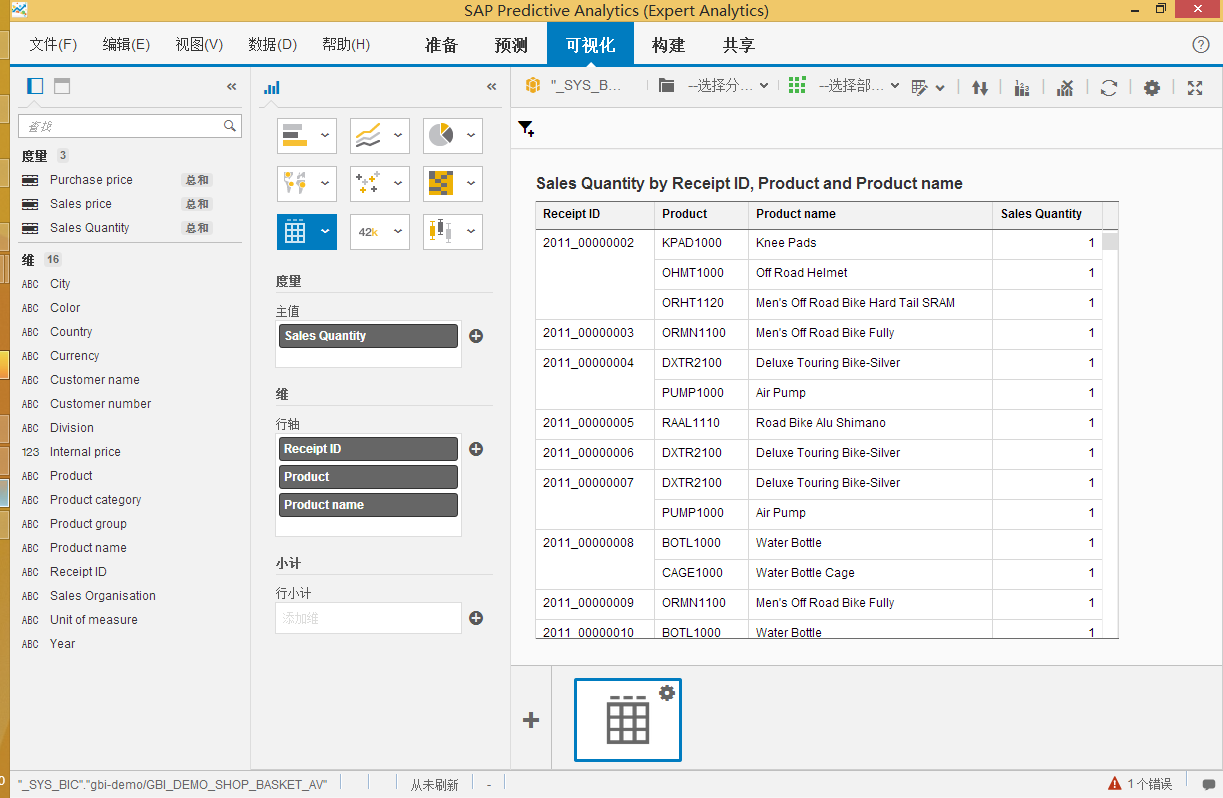1223x798 pixels.
Task: Click the Sales Quantity column header
Action: (x=1047, y=214)
